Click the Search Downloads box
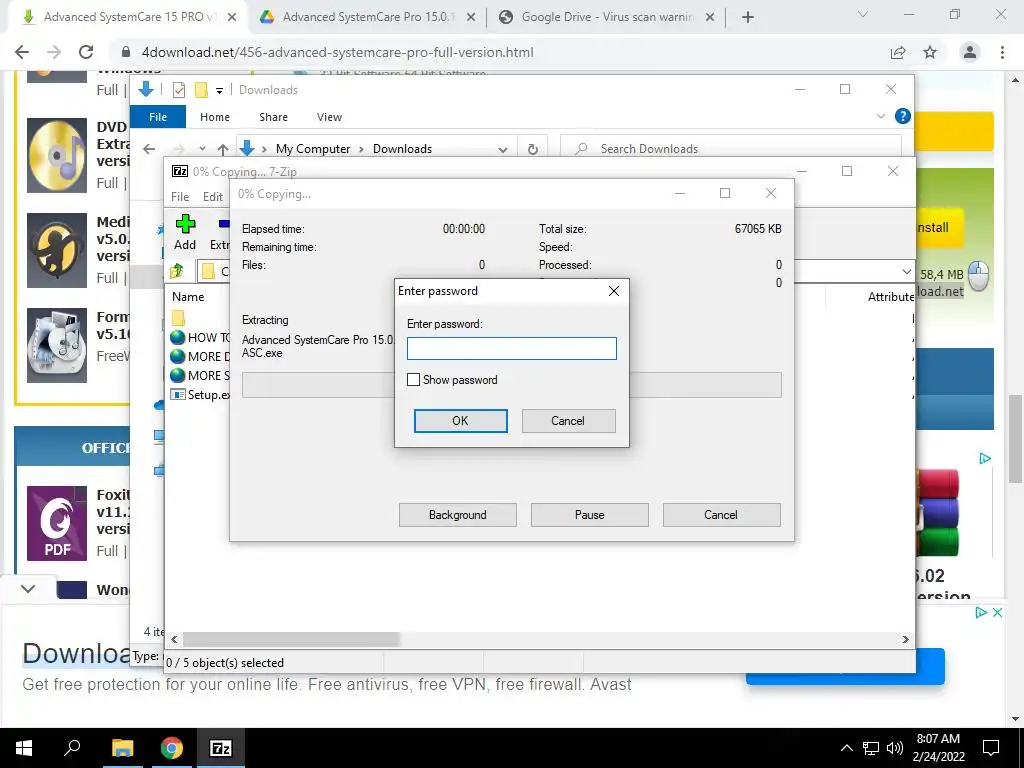 point(731,149)
